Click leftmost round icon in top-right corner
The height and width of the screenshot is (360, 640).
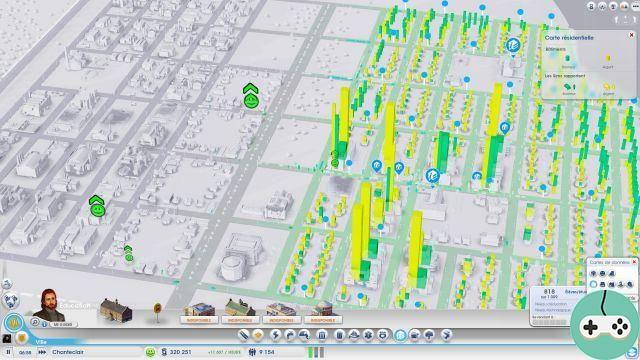click(x=591, y=7)
